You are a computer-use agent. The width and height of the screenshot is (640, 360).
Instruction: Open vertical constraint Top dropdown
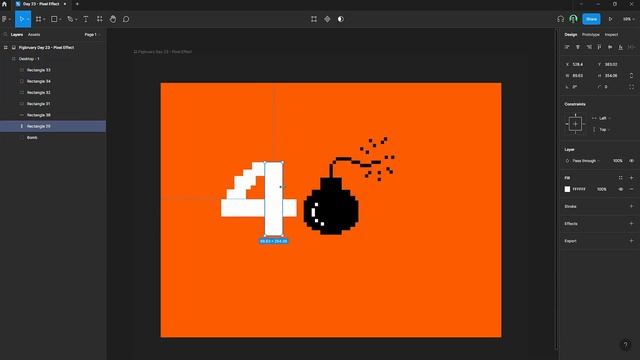(605, 130)
